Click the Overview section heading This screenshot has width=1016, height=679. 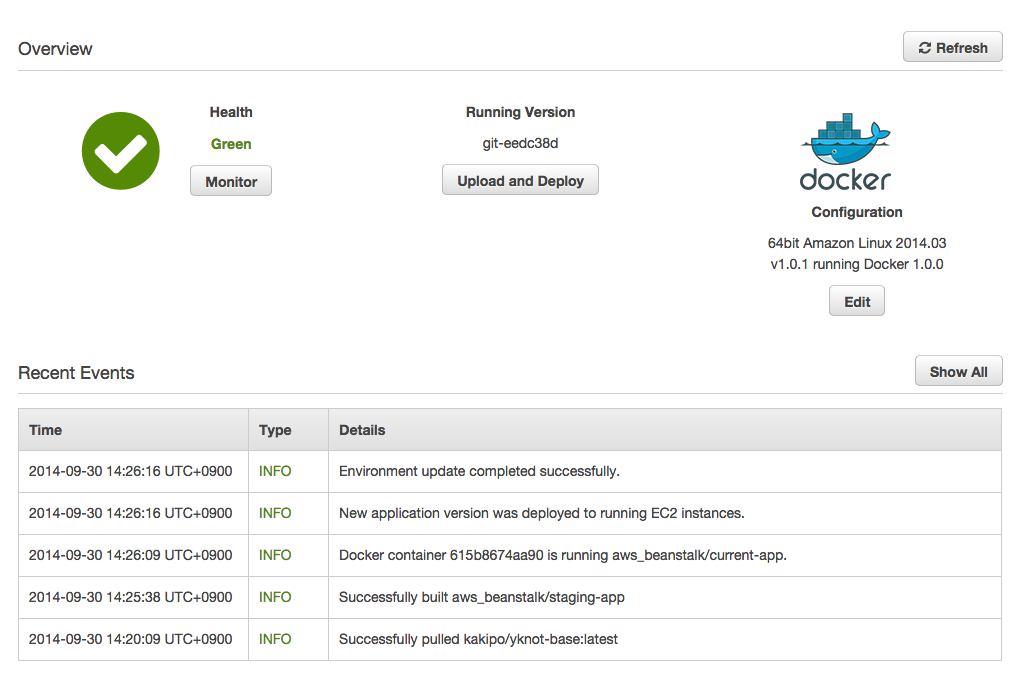click(x=55, y=48)
